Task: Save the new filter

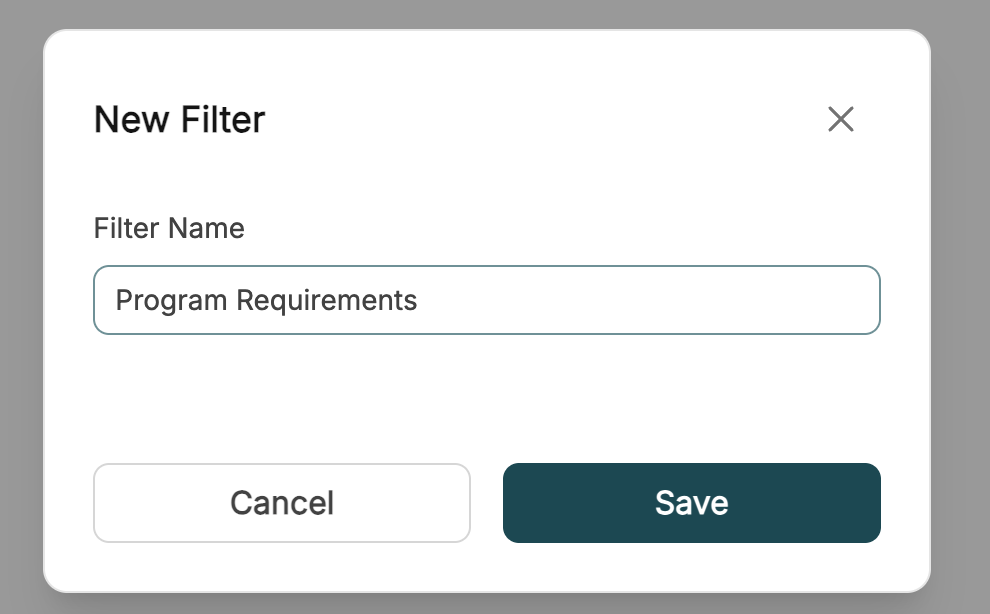Action: point(691,503)
